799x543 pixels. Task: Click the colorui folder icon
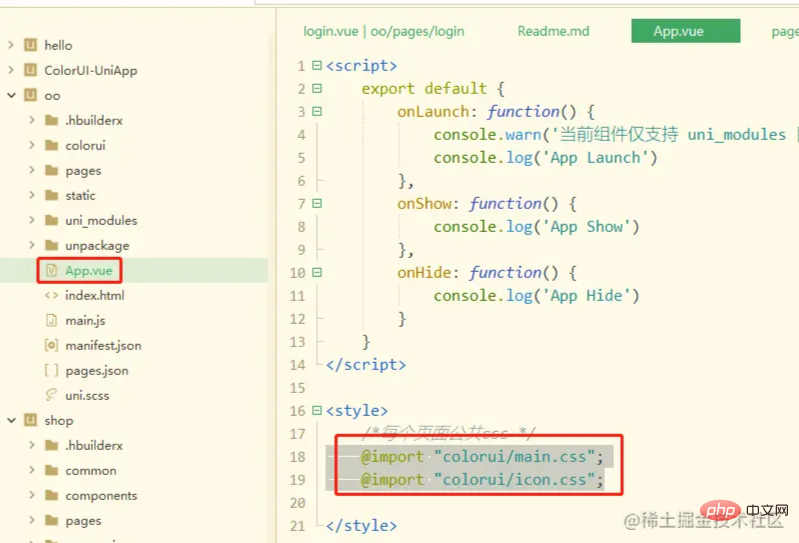click(51, 145)
